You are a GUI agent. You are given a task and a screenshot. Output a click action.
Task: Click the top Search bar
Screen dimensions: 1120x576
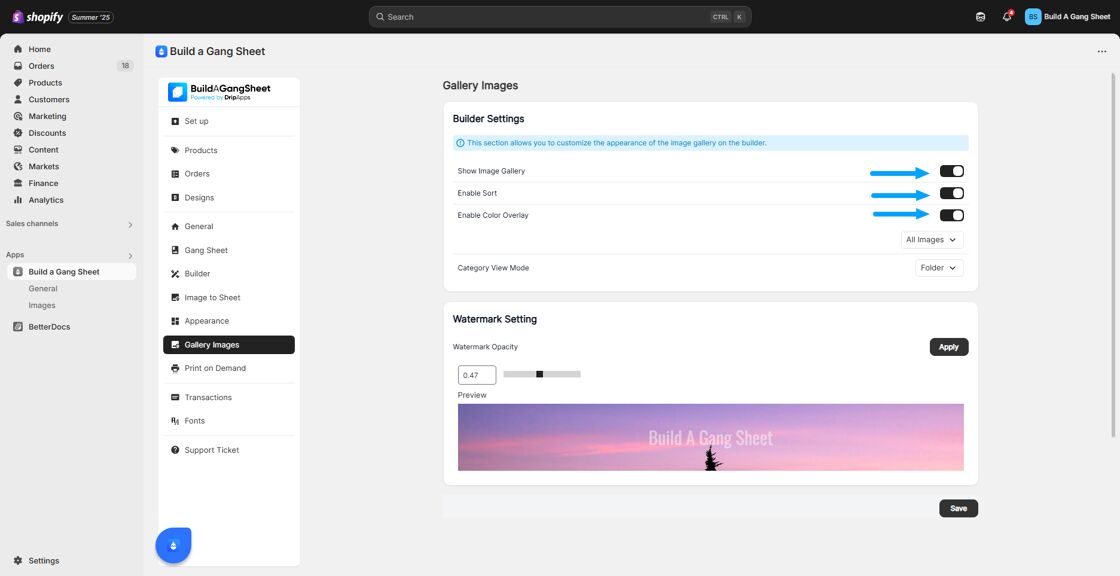coord(560,16)
